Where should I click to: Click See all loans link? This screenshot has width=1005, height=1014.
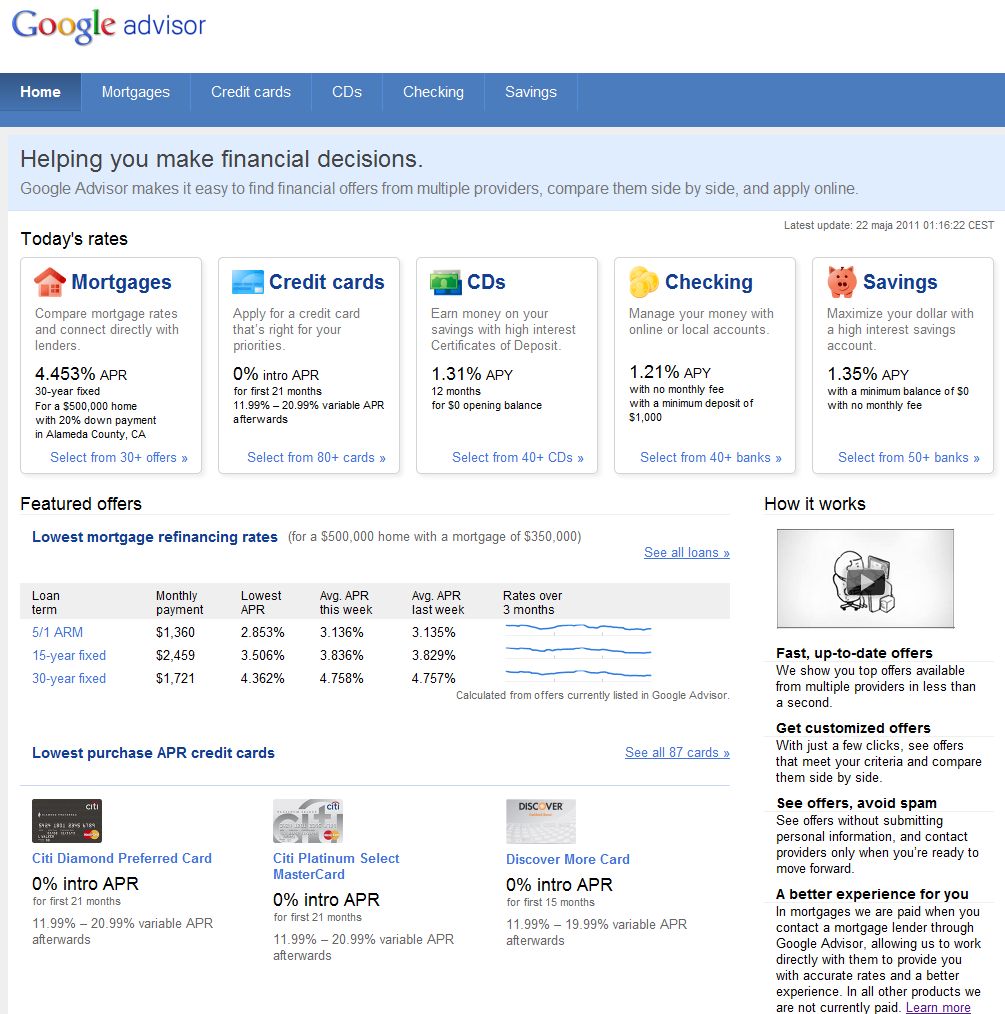tap(687, 552)
